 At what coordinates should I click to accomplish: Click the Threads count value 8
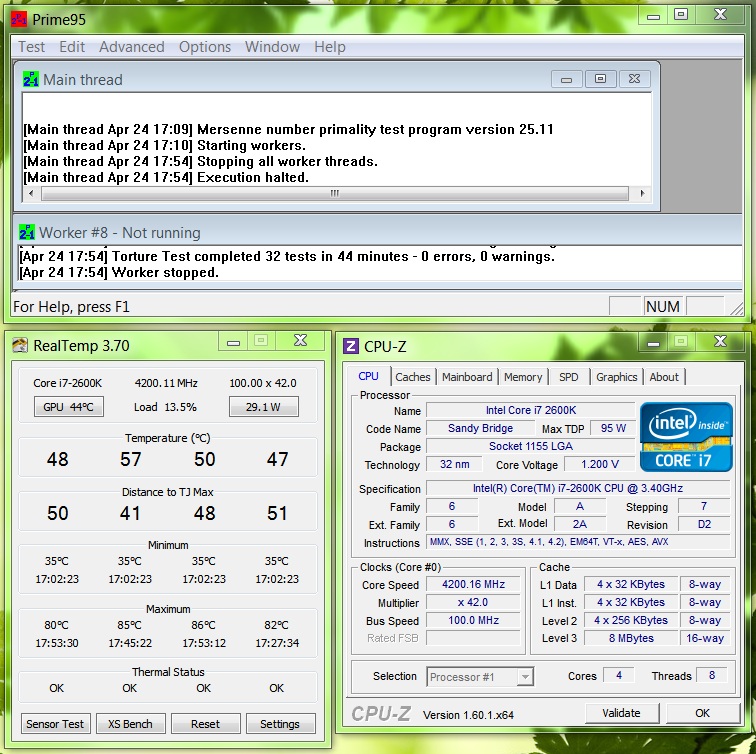coord(712,675)
